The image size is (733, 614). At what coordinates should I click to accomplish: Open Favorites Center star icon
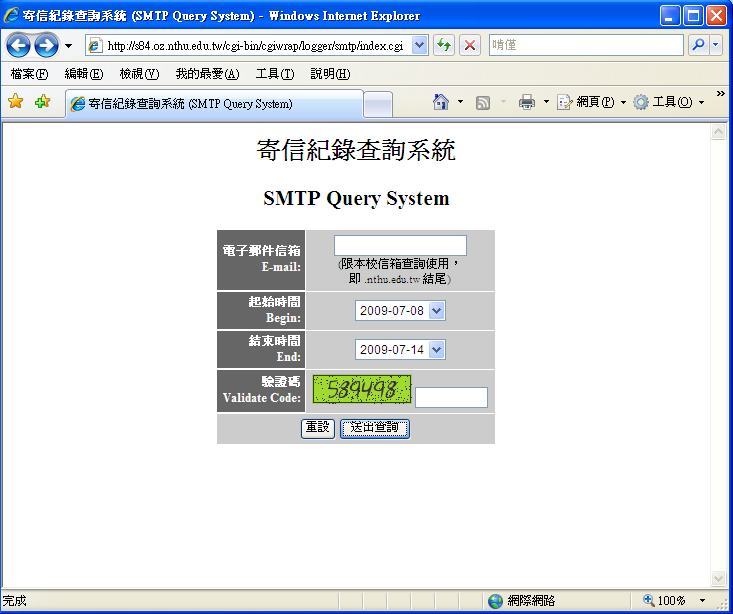pyautogui.click(x=15, y=102)
